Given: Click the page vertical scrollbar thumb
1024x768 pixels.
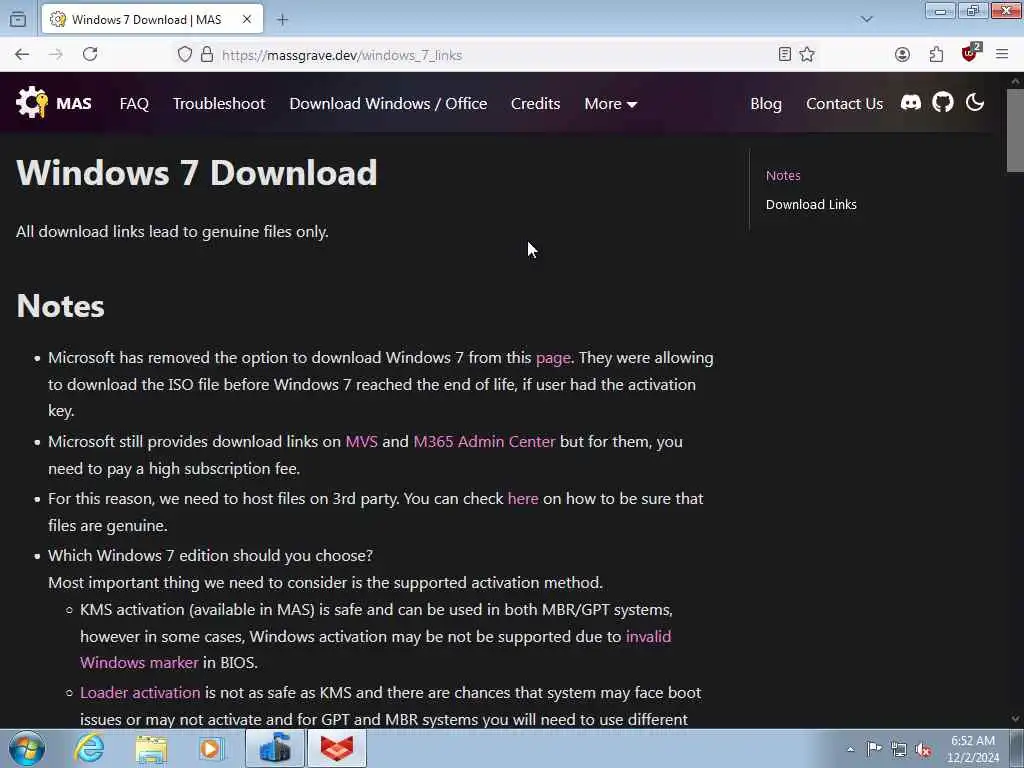Looking at the screenshot, I should [x=1015, y=131].
